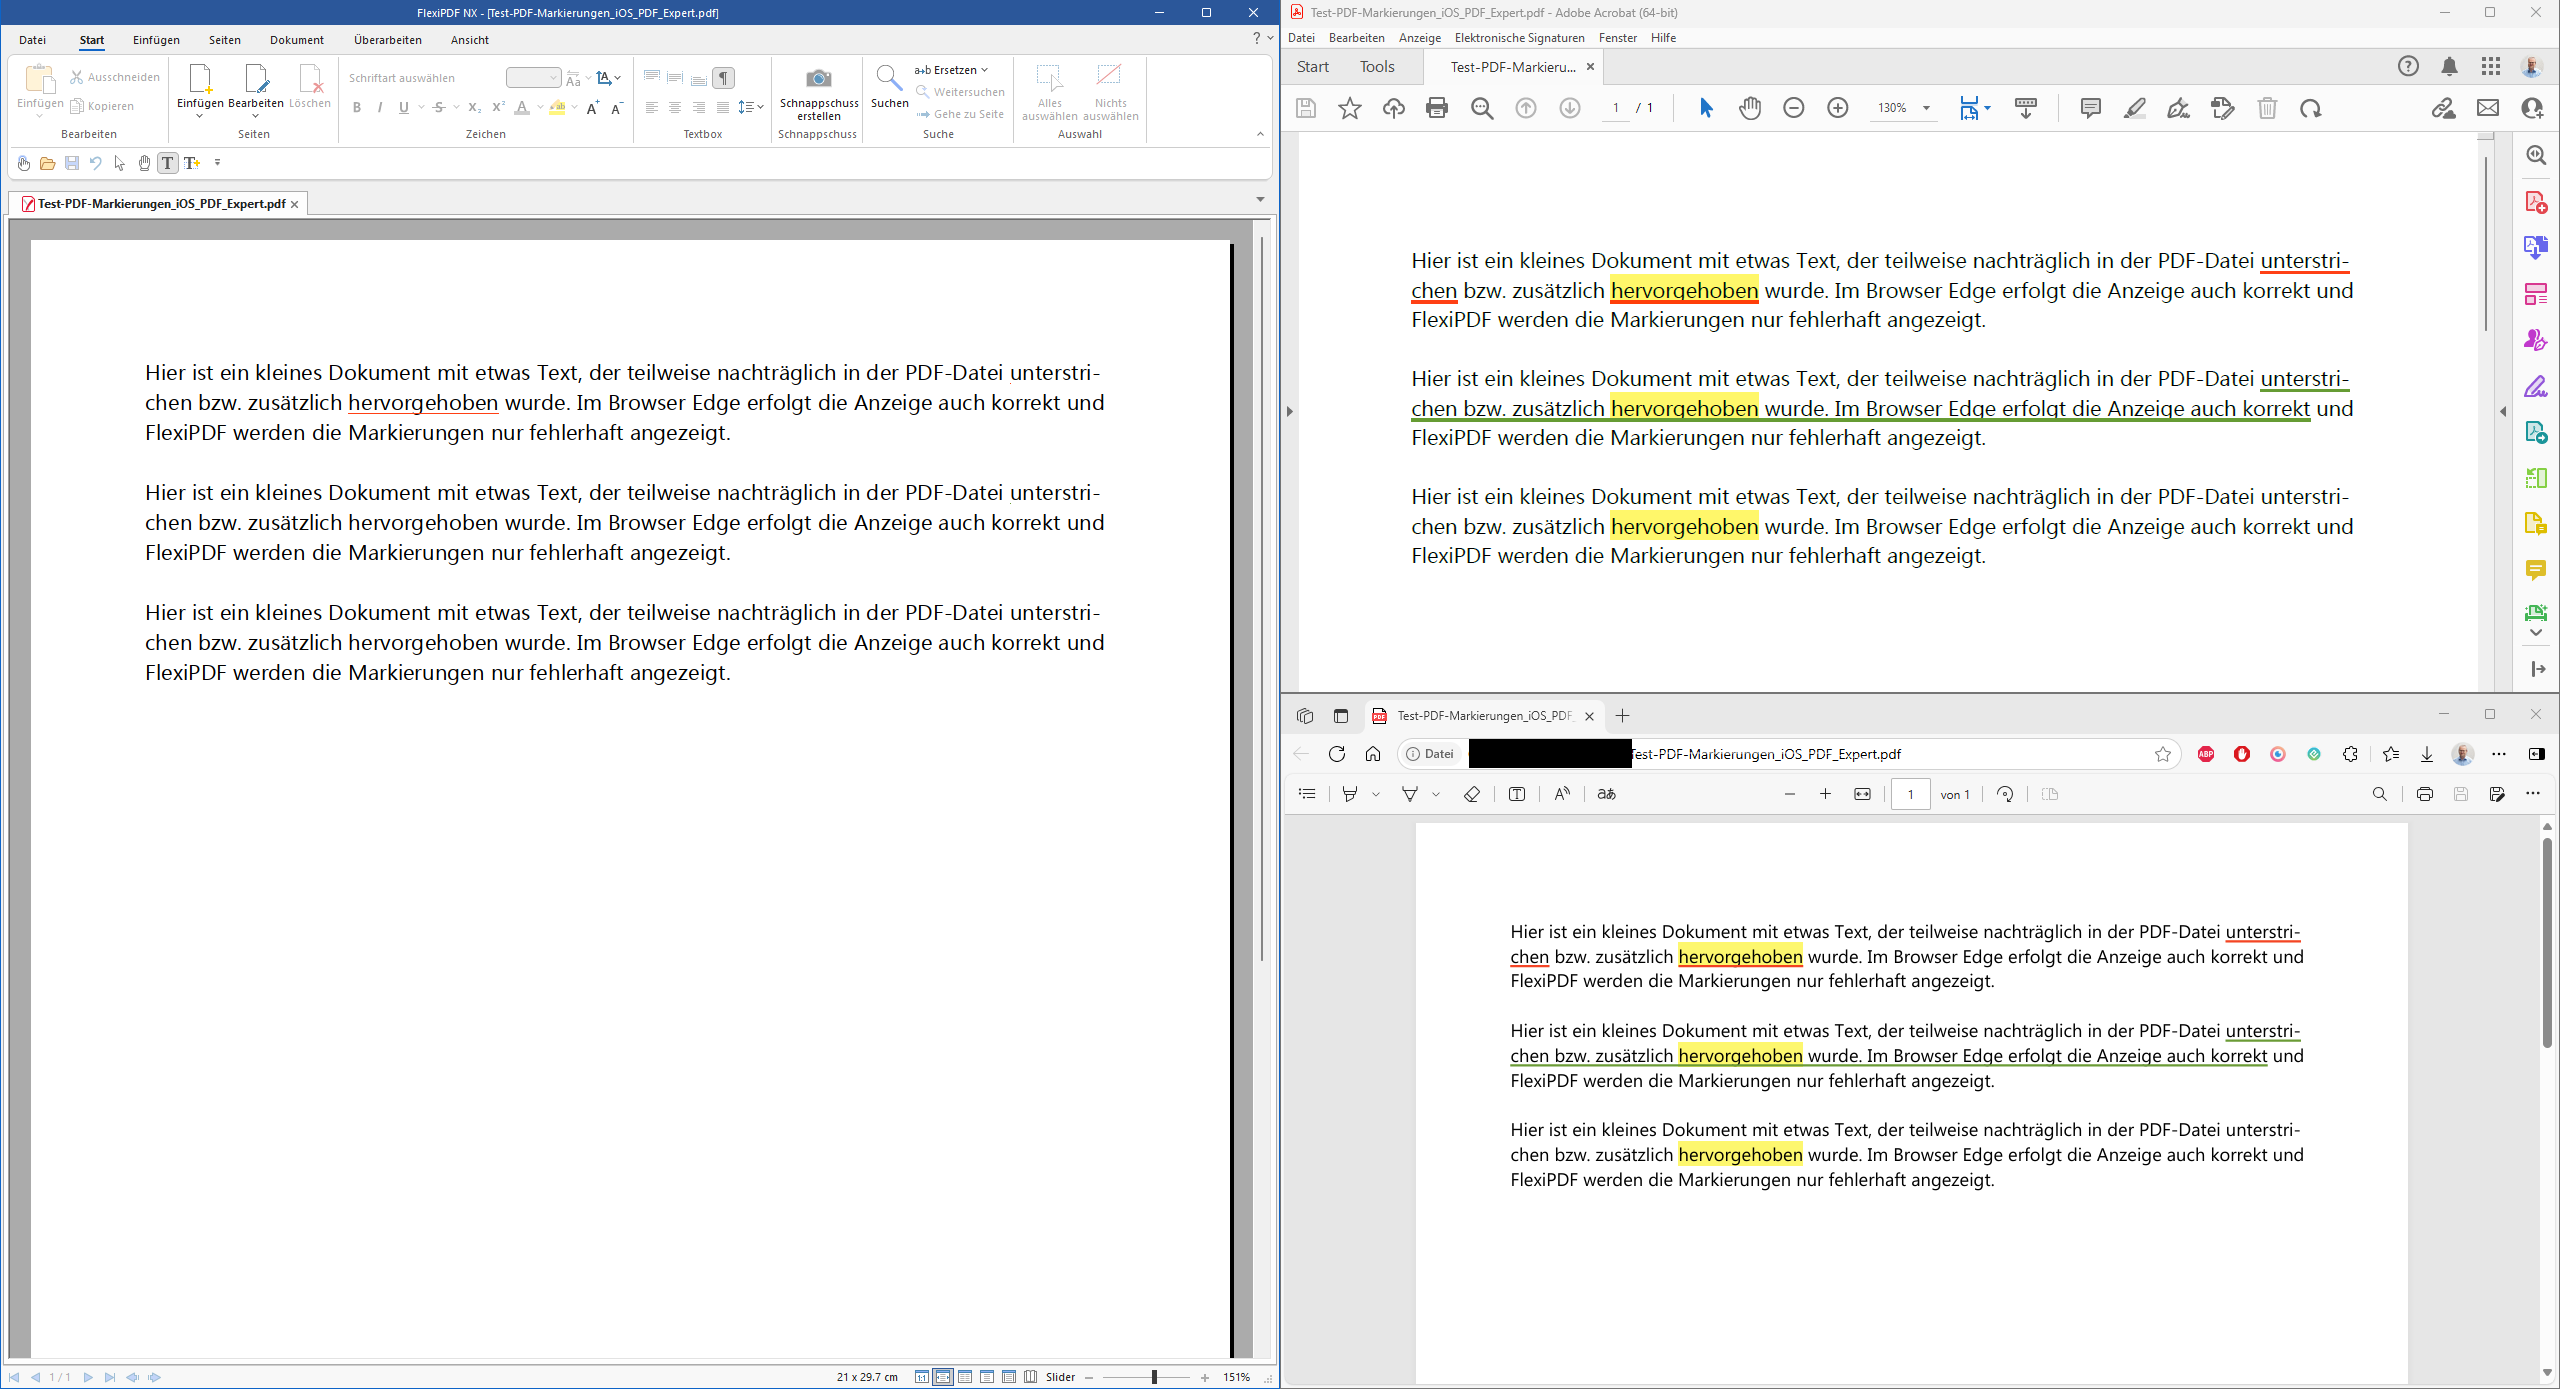Click the Edge PDF page number field
This screenshot has height=1389, width=2560.
[x=1910, y=794]
